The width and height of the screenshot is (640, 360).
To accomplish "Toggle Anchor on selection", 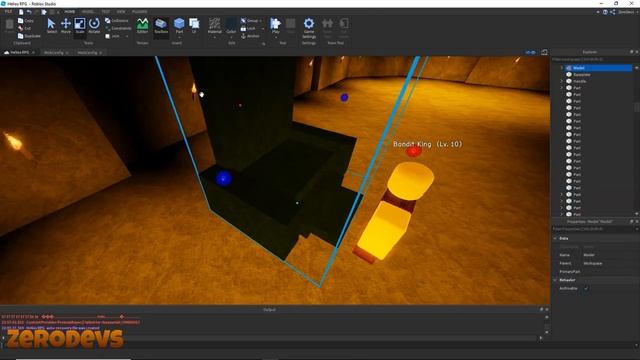I will (x=250, y=36).
